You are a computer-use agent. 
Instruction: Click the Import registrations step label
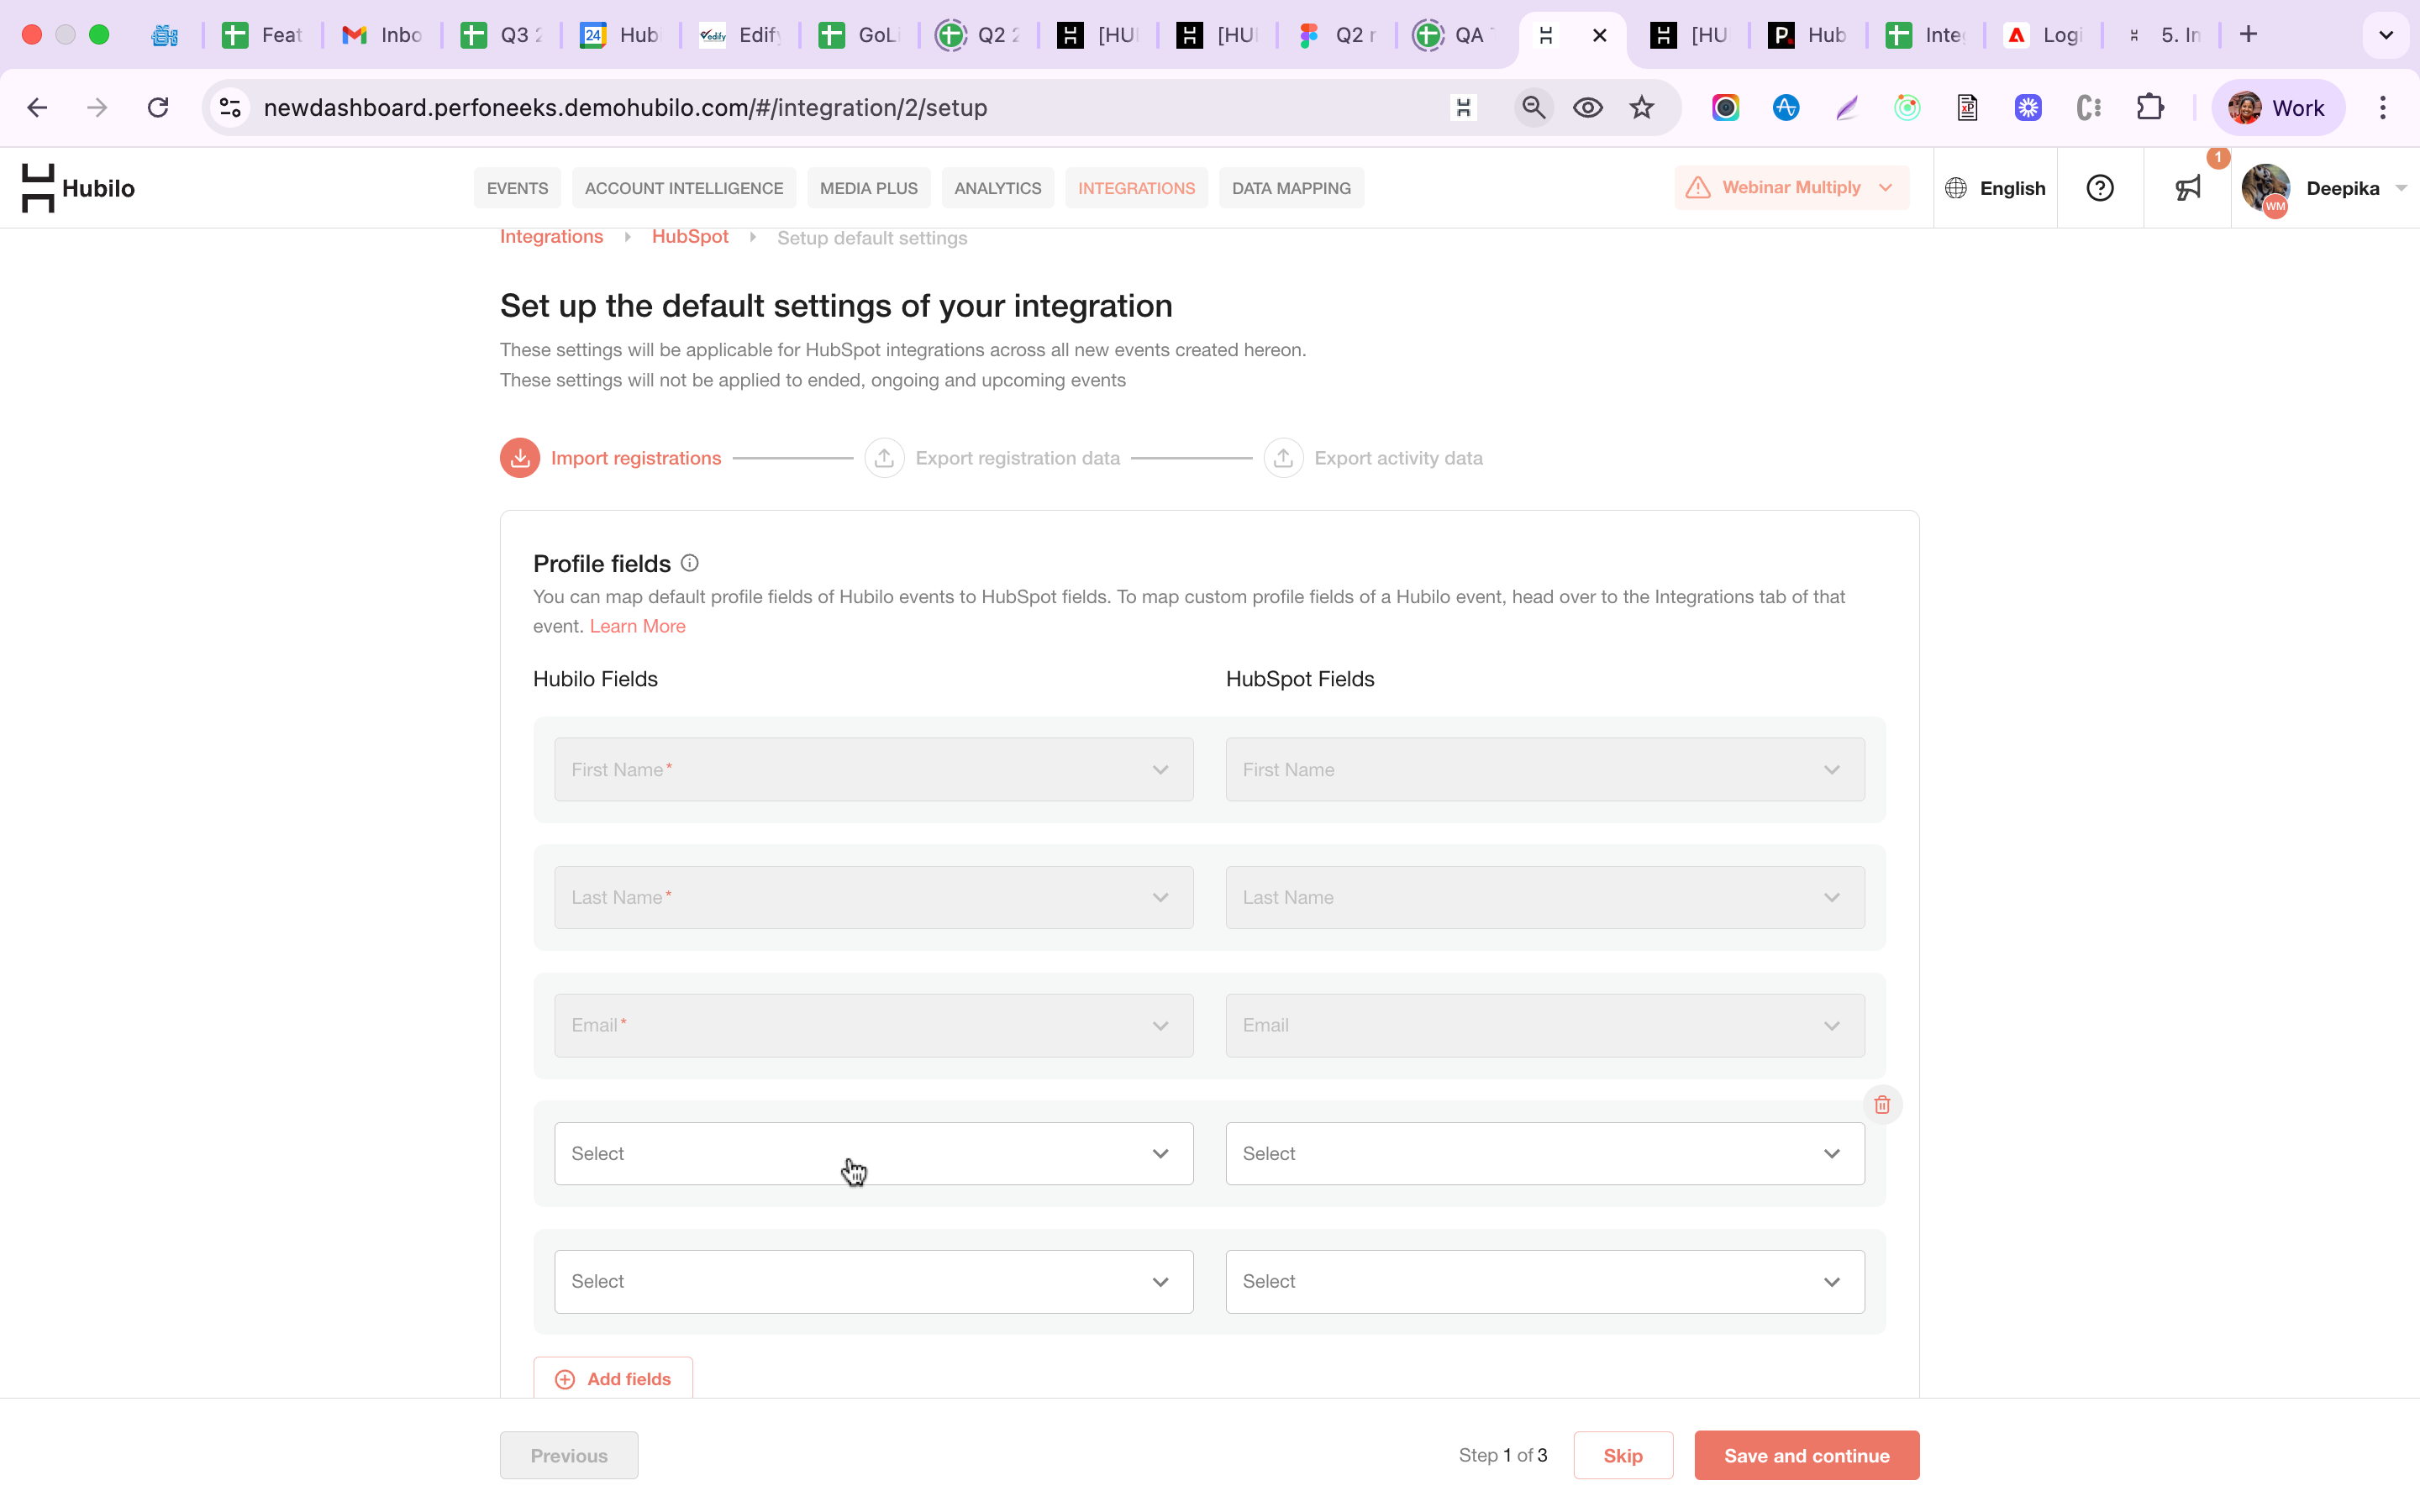click(636, 458)
